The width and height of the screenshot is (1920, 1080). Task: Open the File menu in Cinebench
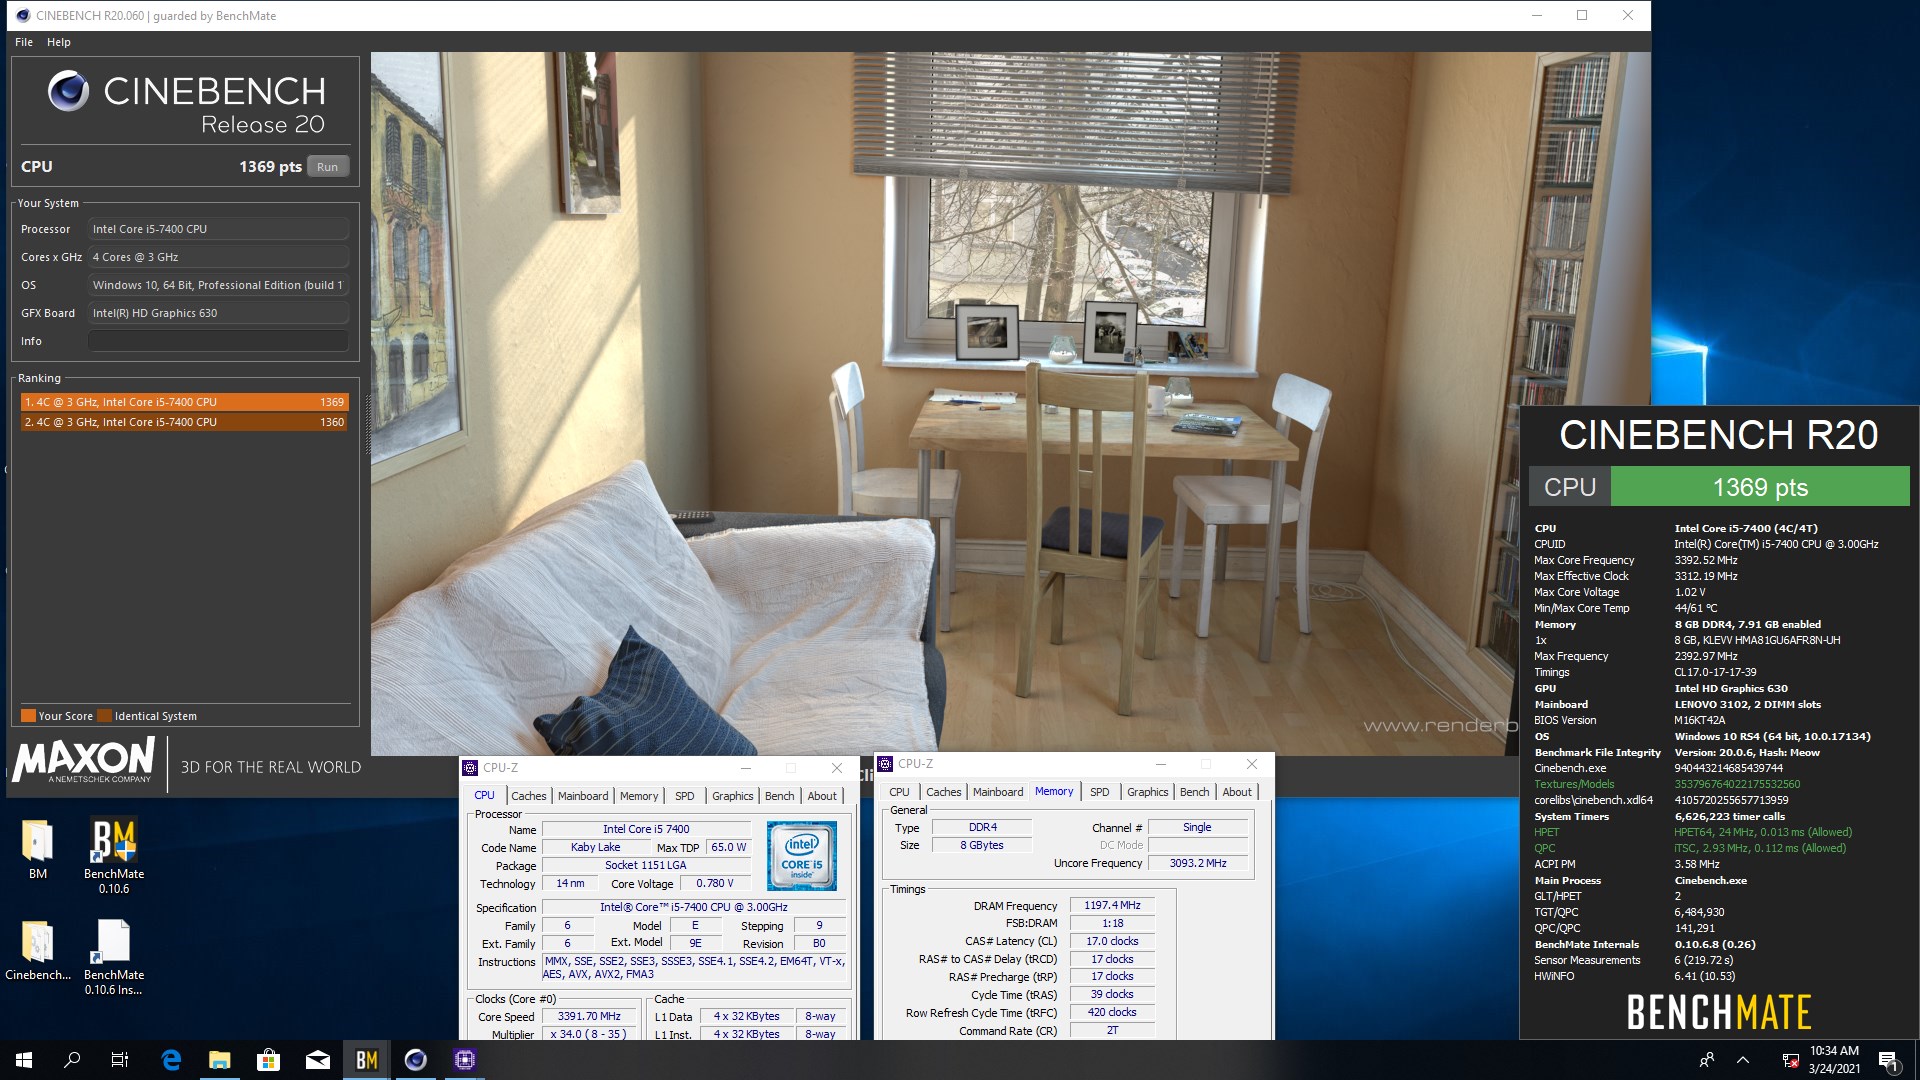tap(24, 42)
